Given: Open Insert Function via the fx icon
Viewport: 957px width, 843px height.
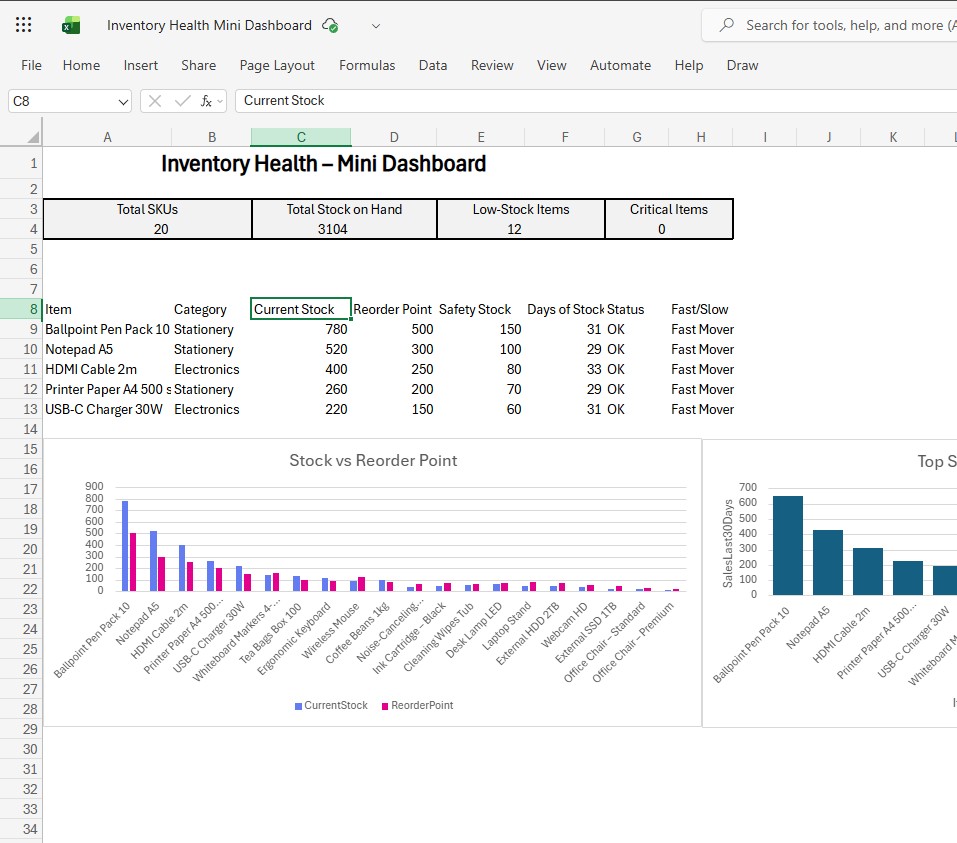Looking at the screenshot, I should click(207, 100).
